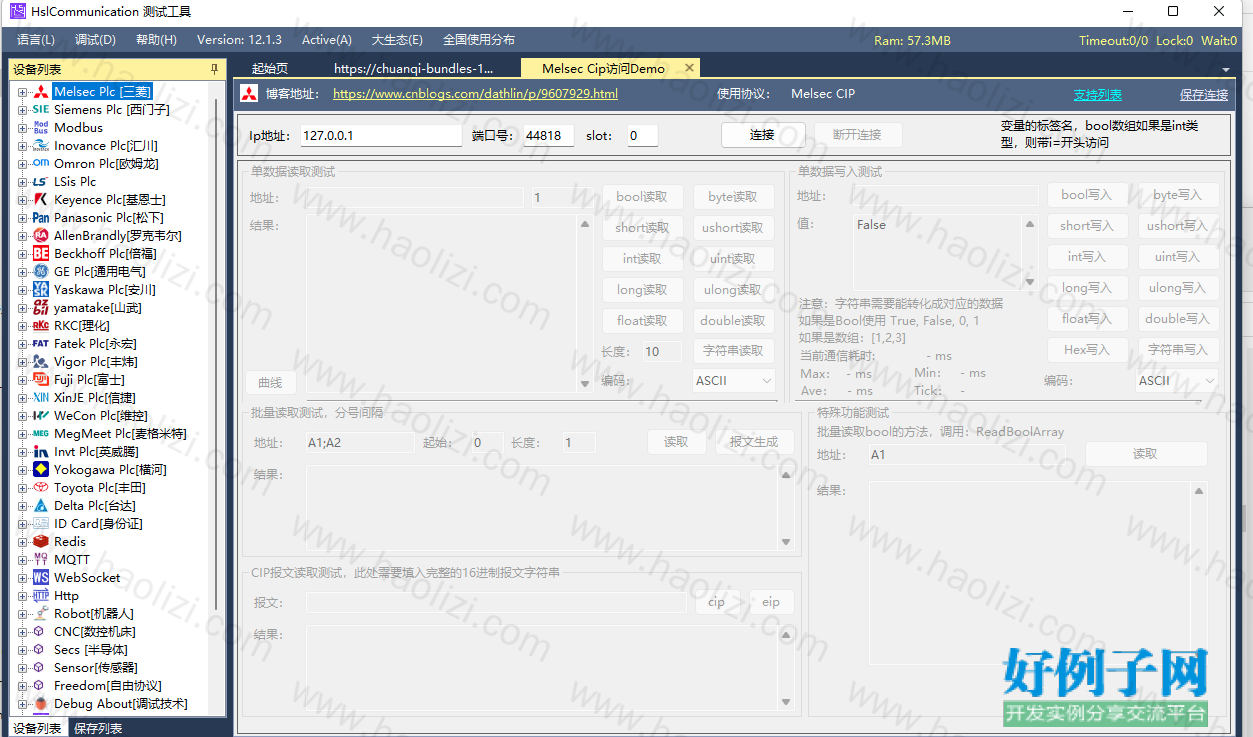Image resolution: width=1253 pixels, height=737 pixels.
Task: Click the Panasonic Plc icon
Action: click(41, 218)
